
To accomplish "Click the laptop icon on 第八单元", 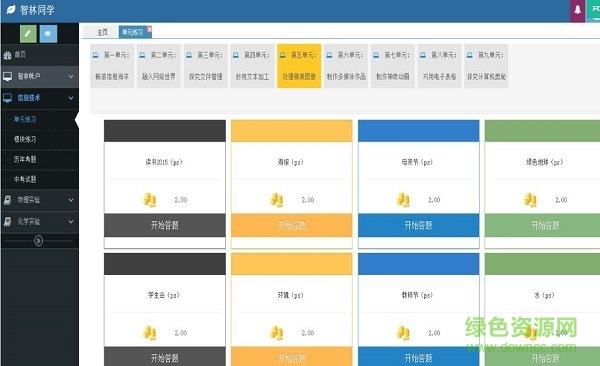I will point(423,56).
